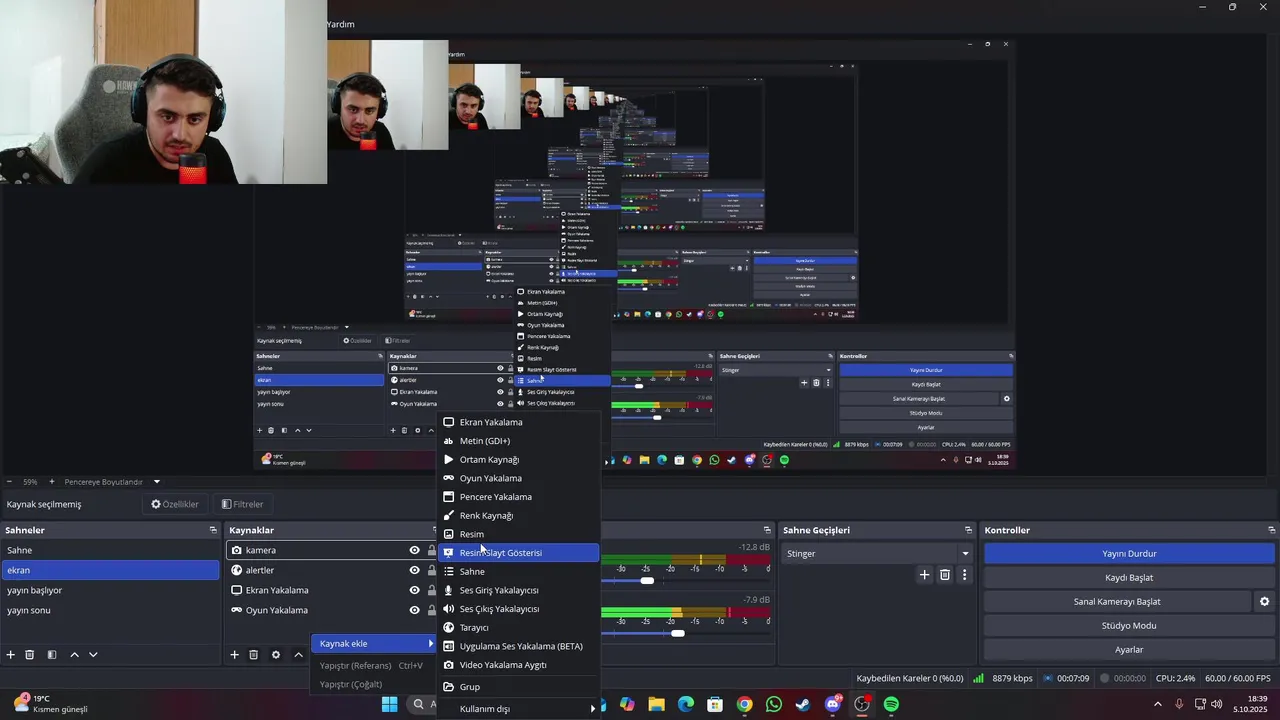Toggle lock on Ekran Yakalama source
The width and height of the screenshot is (1280, 720).
tap(432, 590)
